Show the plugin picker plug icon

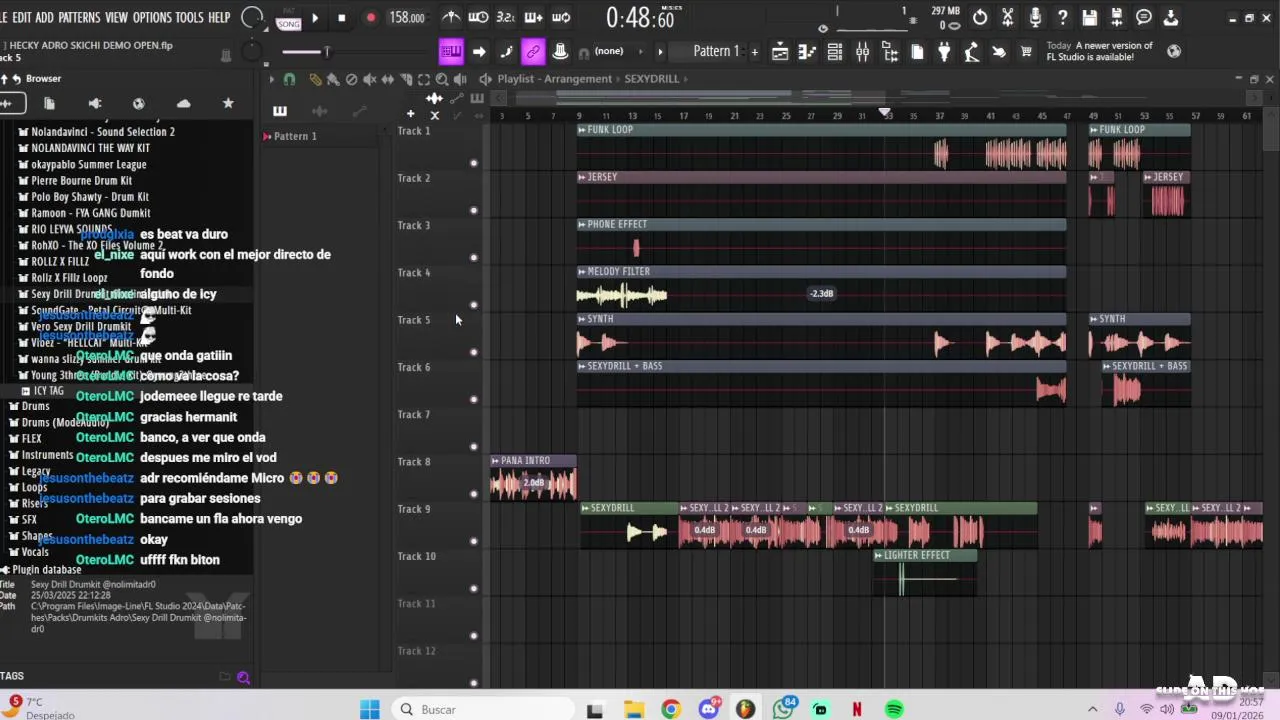pos(944,52)
